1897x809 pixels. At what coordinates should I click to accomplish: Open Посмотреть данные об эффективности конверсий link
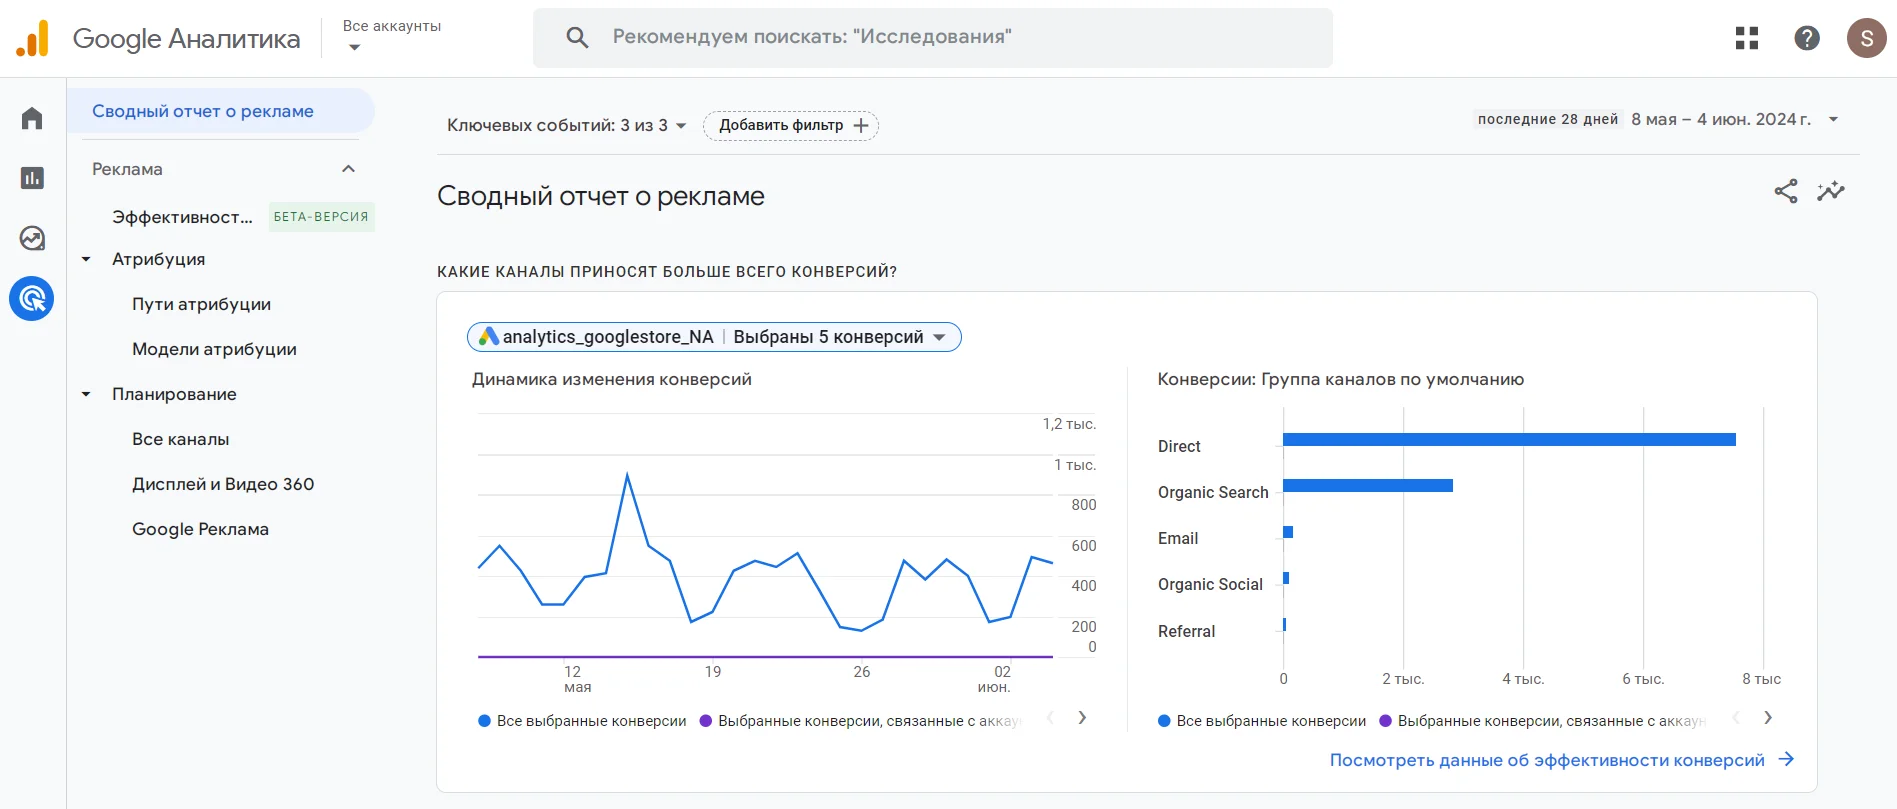1547,760
